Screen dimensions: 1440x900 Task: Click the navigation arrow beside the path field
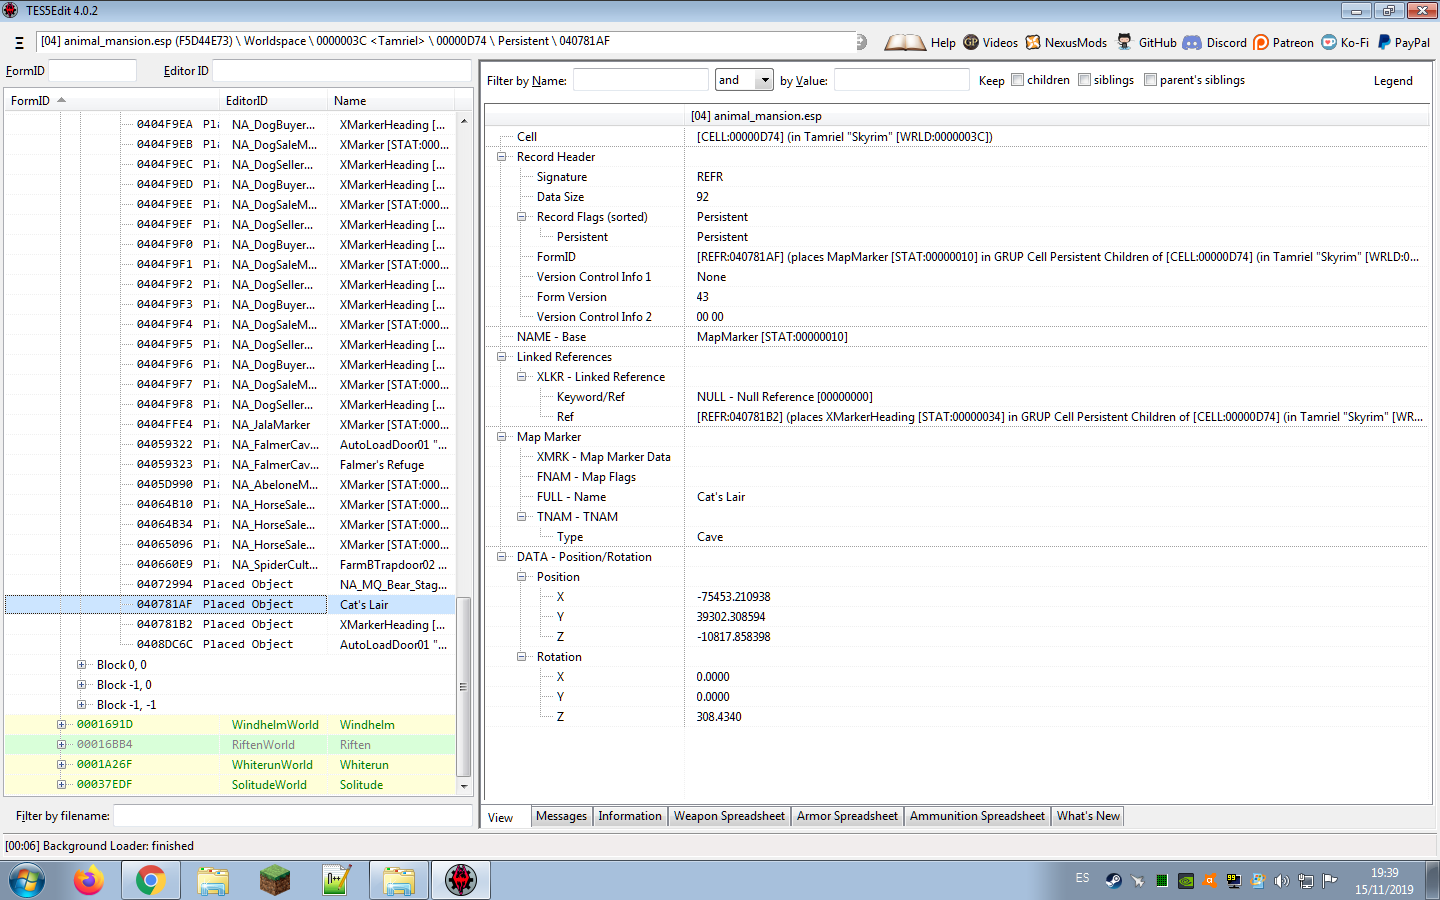(x=861, y=42)
